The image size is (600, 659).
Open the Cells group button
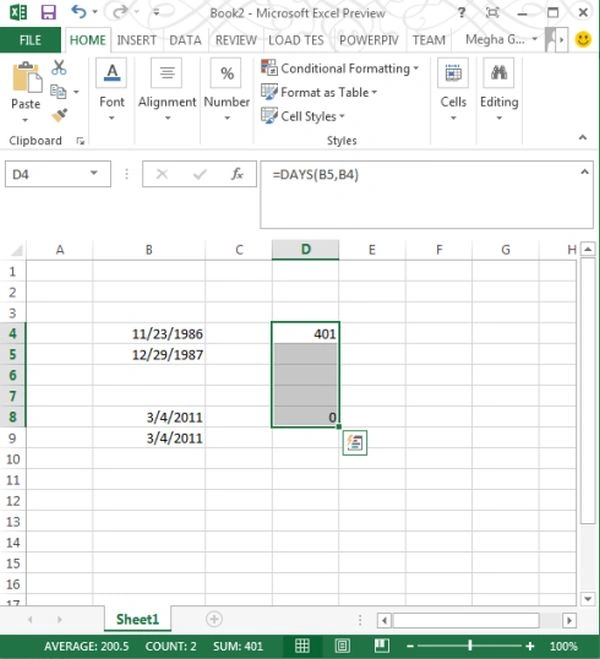coord(453,90)
